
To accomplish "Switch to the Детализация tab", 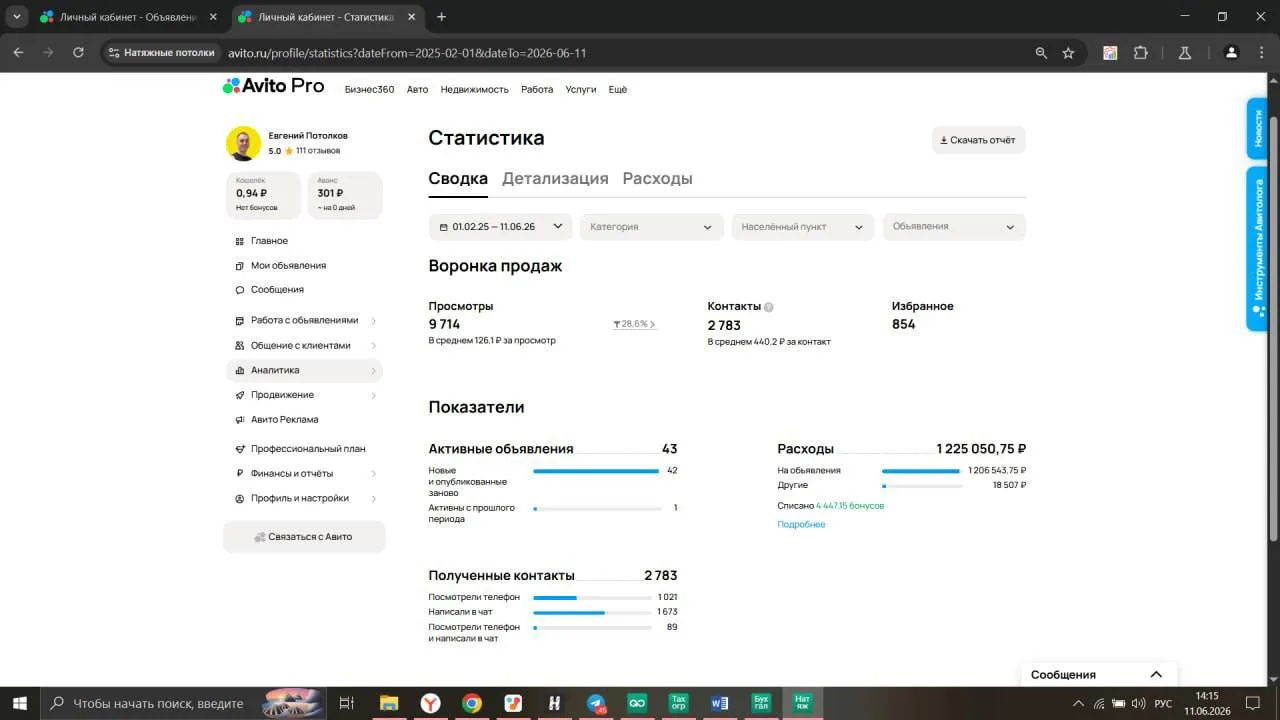I will coord(555,179).
